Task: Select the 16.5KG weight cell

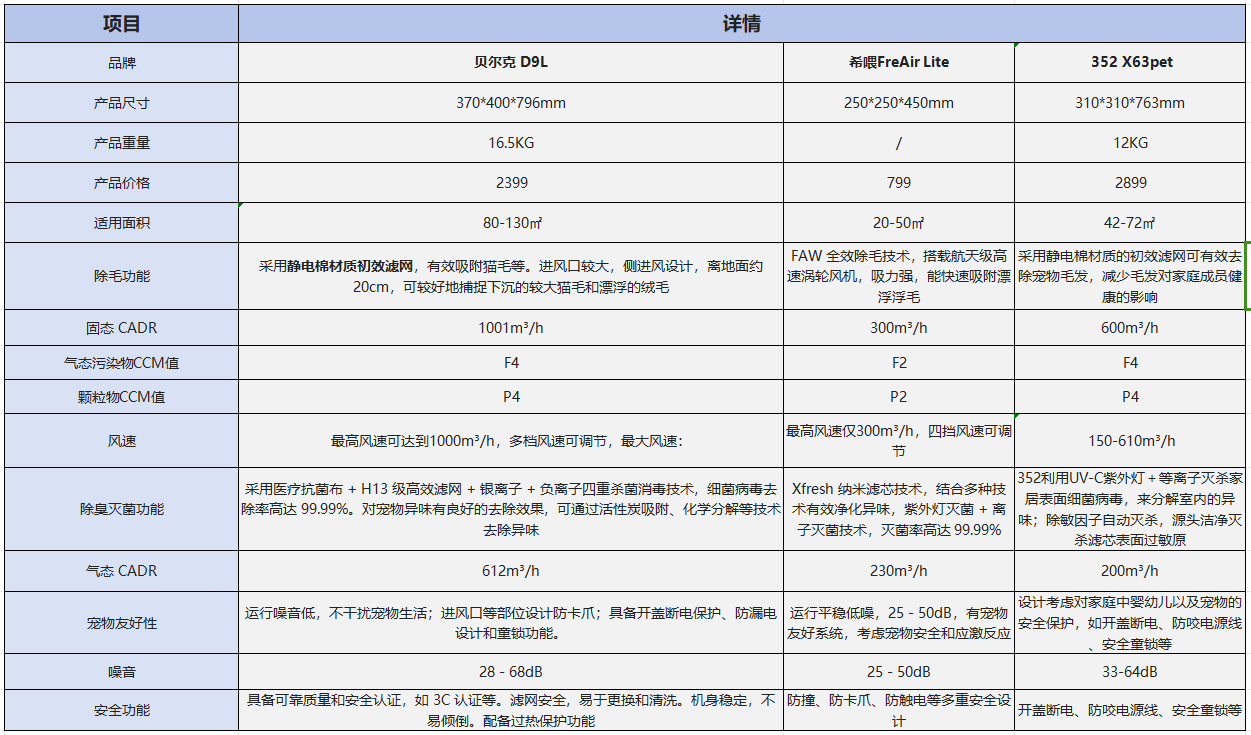Action: pos(511,143)
